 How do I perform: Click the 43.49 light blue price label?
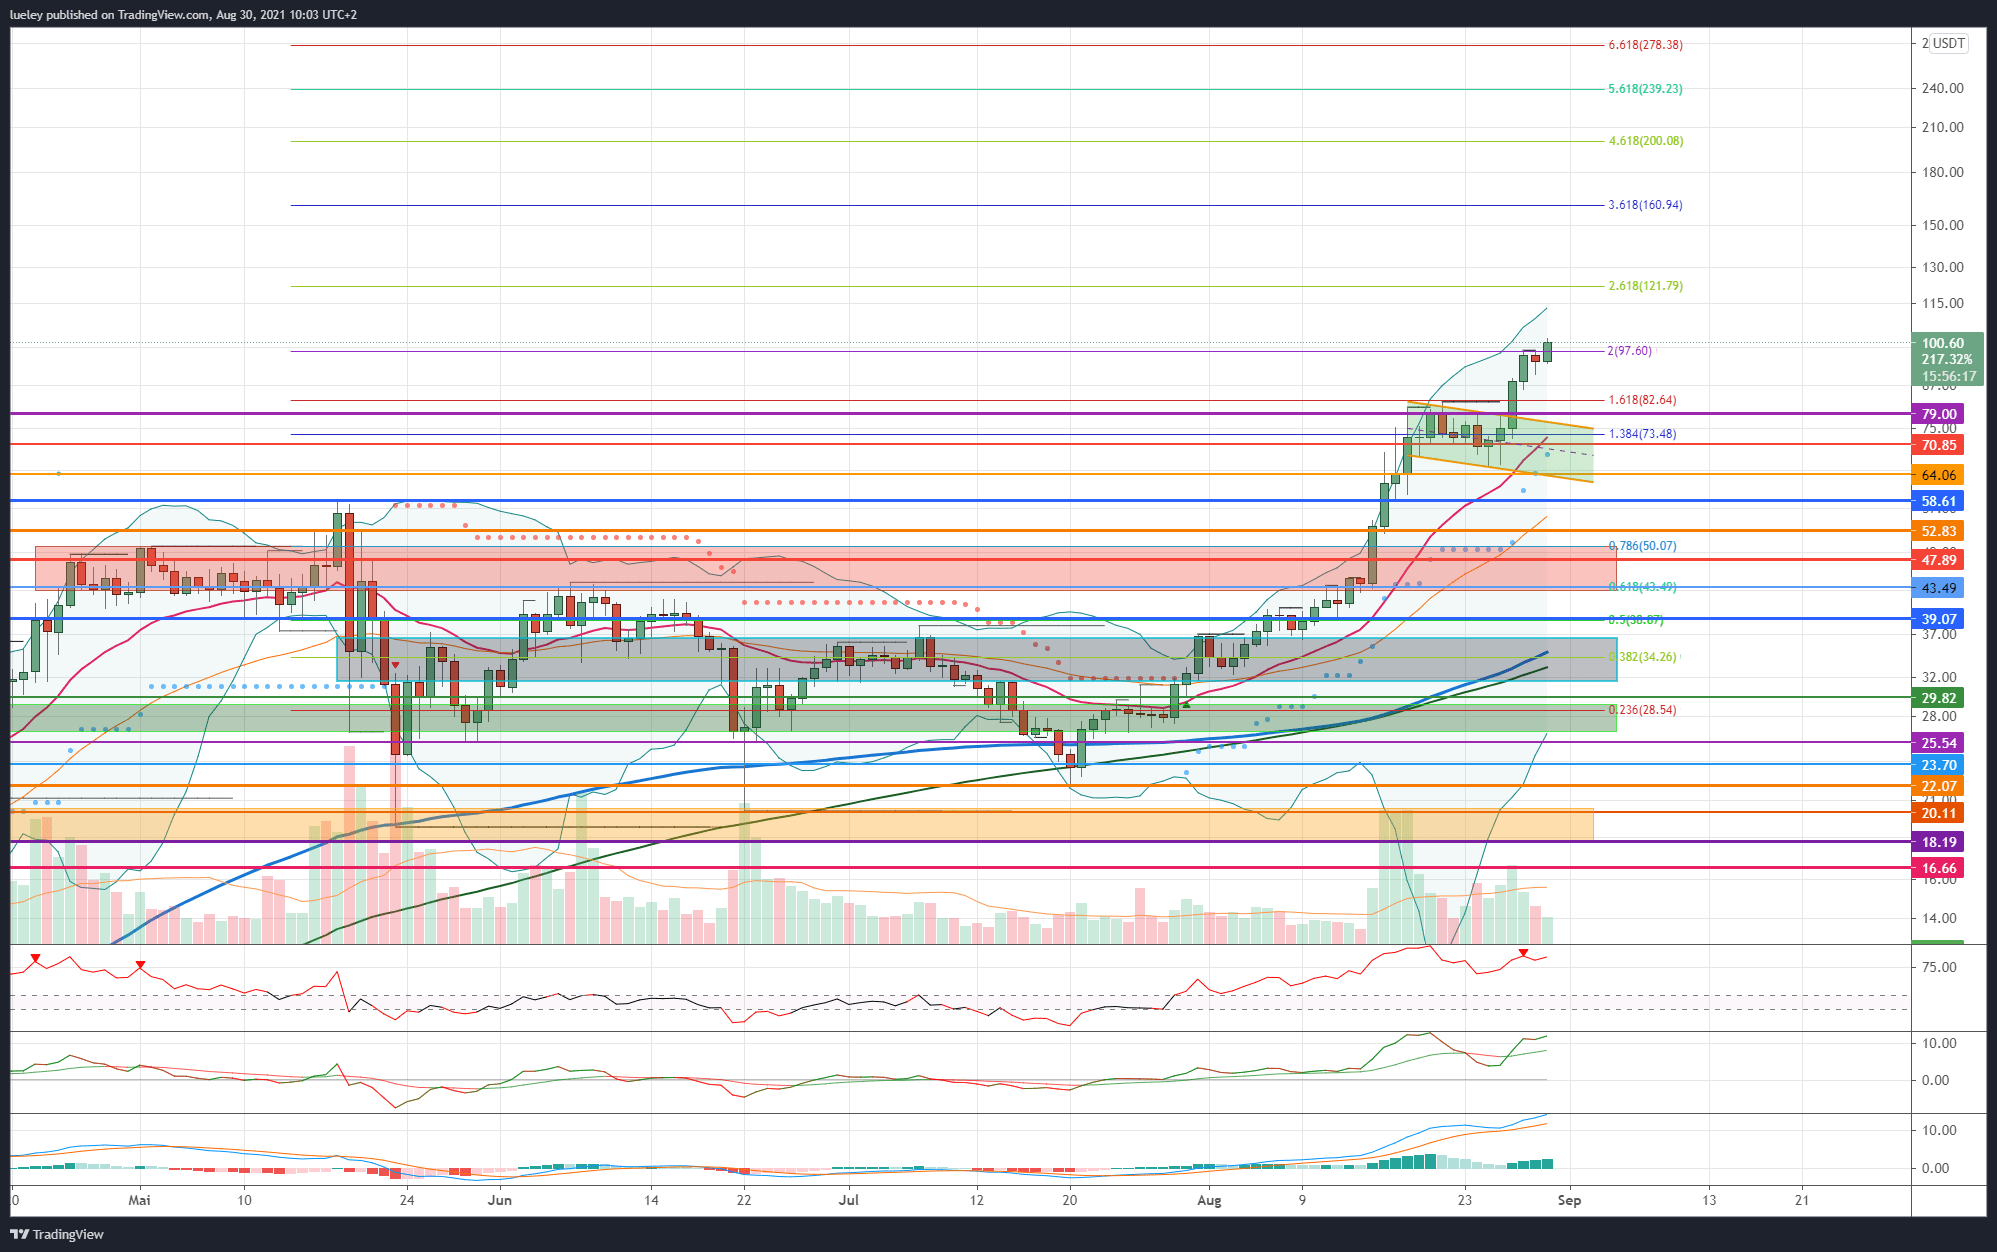[x=1938, y=588]
